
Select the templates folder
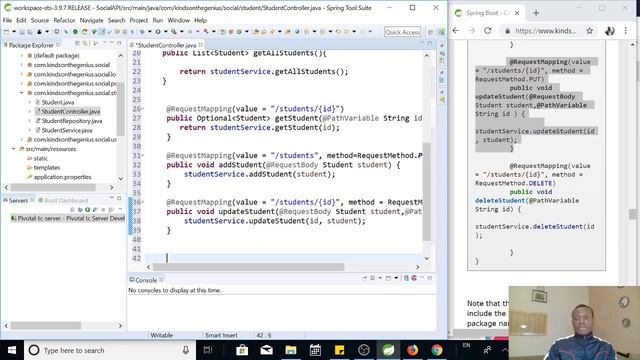pyautogui.click(x=47, y=168)
